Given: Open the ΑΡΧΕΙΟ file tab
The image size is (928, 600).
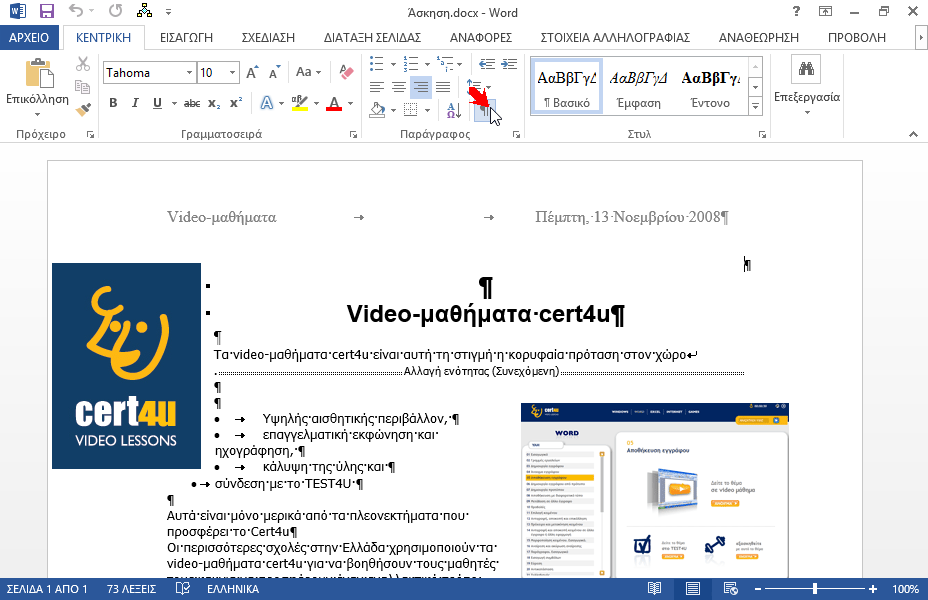Looking at the screenshot, I should [x=29, y=37].
